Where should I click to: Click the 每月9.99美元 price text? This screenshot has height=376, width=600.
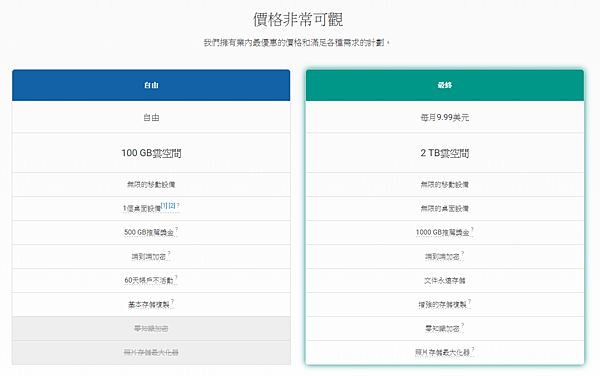(445, 118)
